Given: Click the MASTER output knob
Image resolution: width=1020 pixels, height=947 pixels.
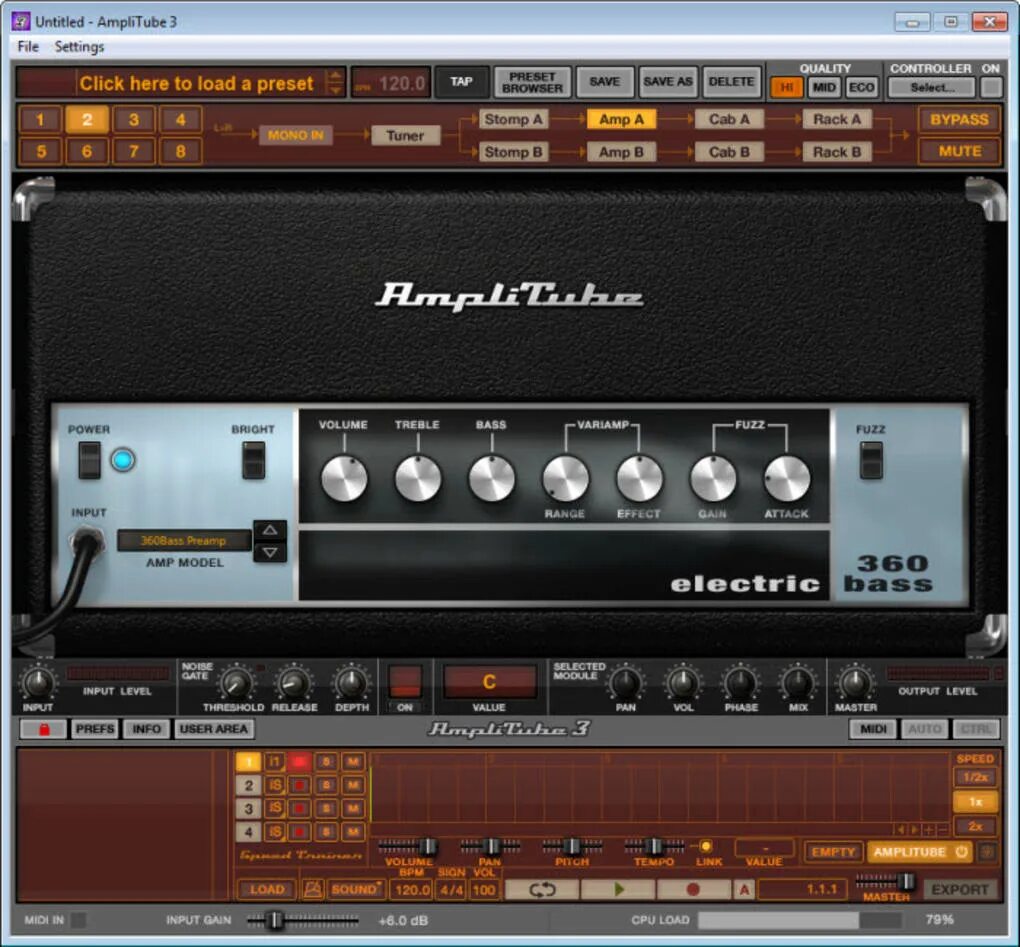Looking at the screenshot, I should (855, 683).
